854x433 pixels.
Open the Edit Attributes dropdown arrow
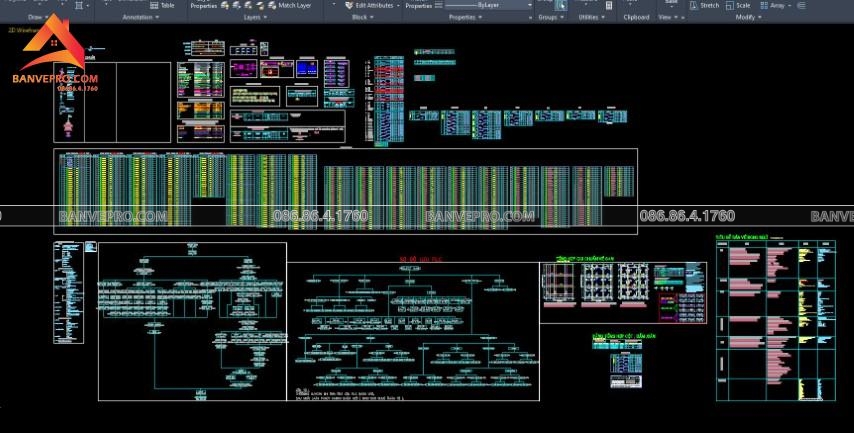coord(398,5)
